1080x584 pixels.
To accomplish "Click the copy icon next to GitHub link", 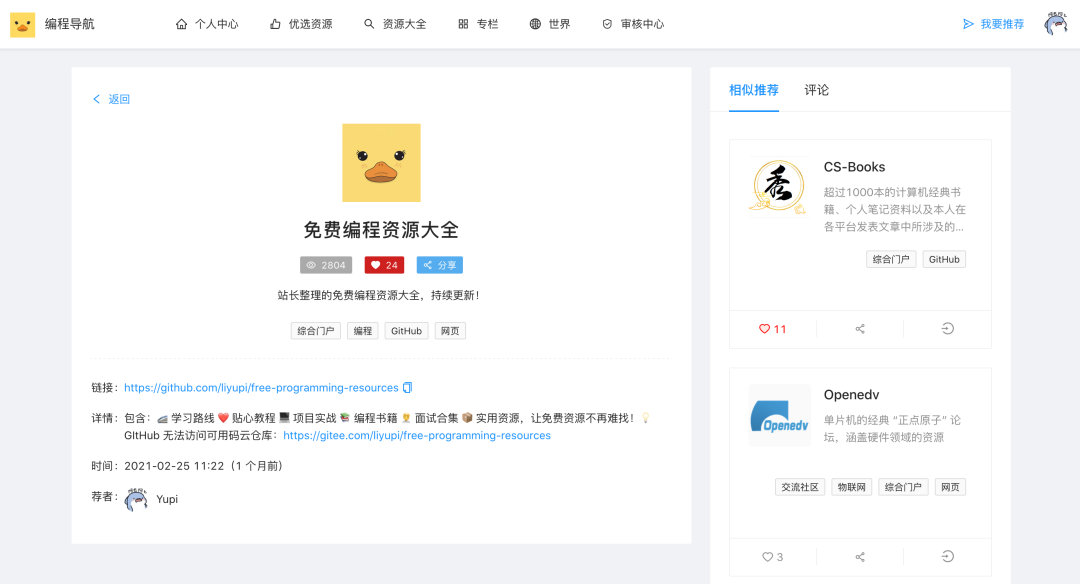I will point(407,388).
